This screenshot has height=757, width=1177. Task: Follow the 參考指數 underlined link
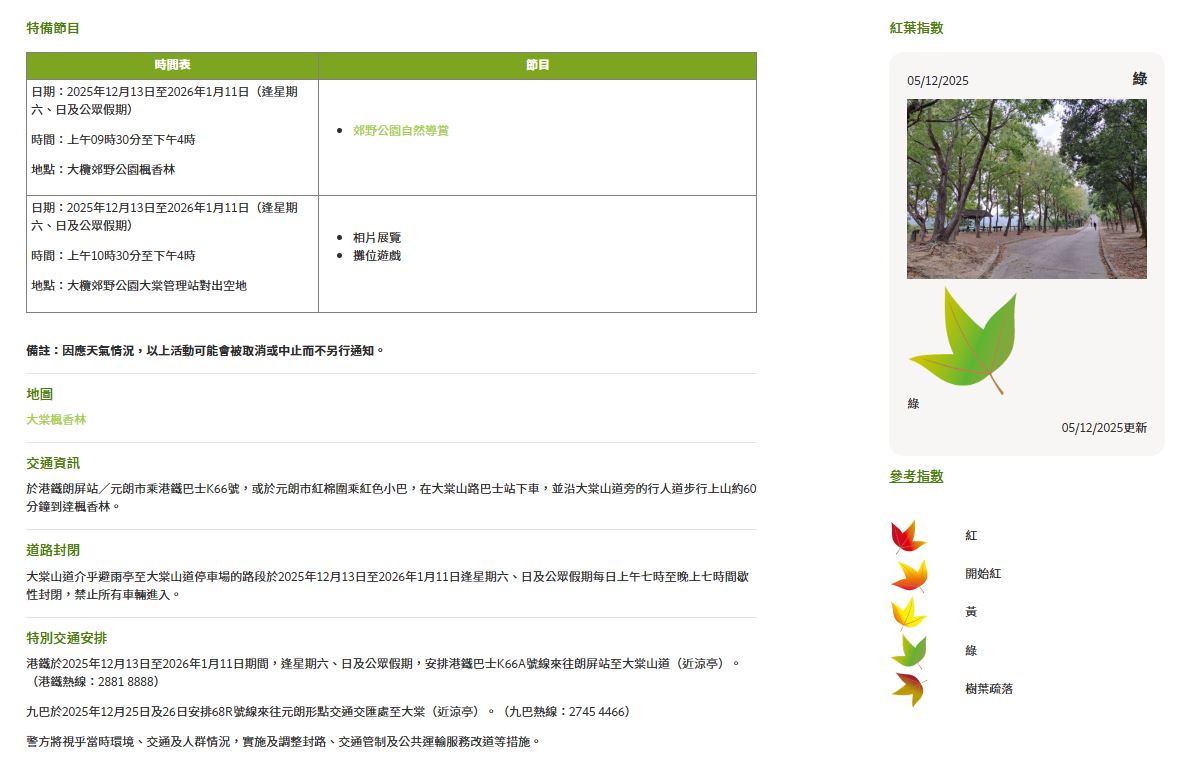click(x=916, y=476)
